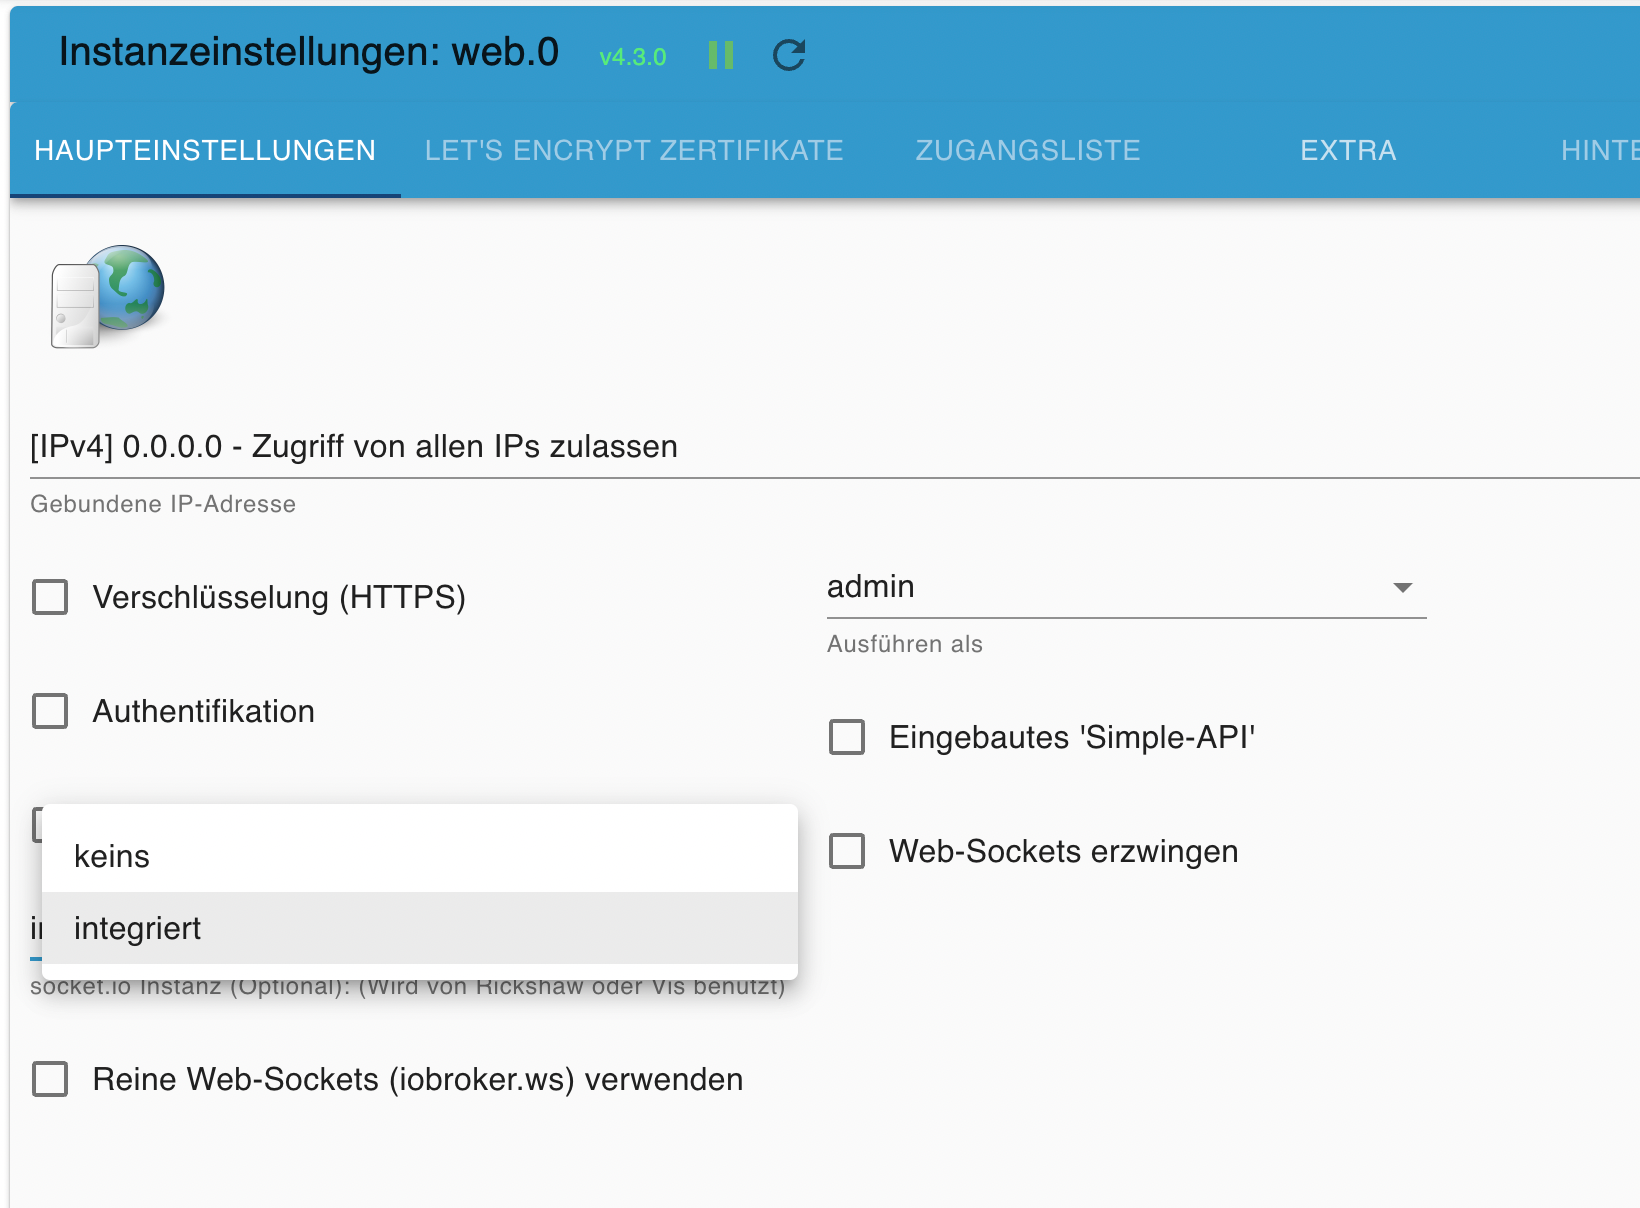Viewport: 1640px width, 1208px height.
Task: Enable the Verschlüsselung (HTTPS) checkbox
Action: coord(50,597)
